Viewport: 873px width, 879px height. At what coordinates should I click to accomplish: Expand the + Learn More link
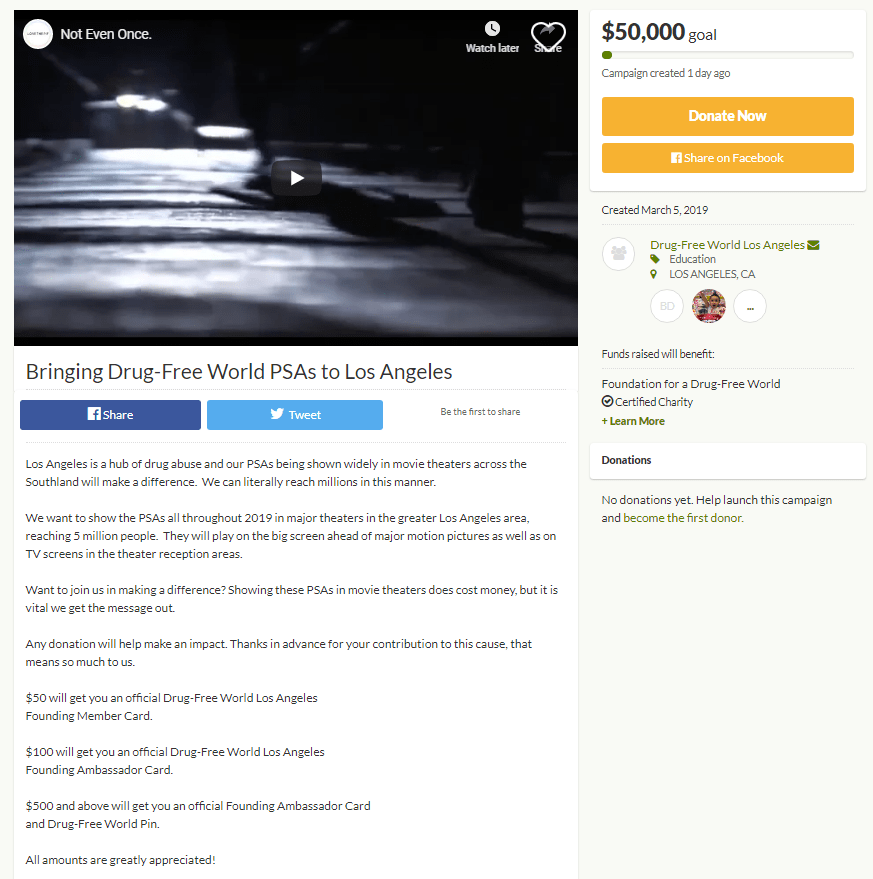(x=633, y=421)
